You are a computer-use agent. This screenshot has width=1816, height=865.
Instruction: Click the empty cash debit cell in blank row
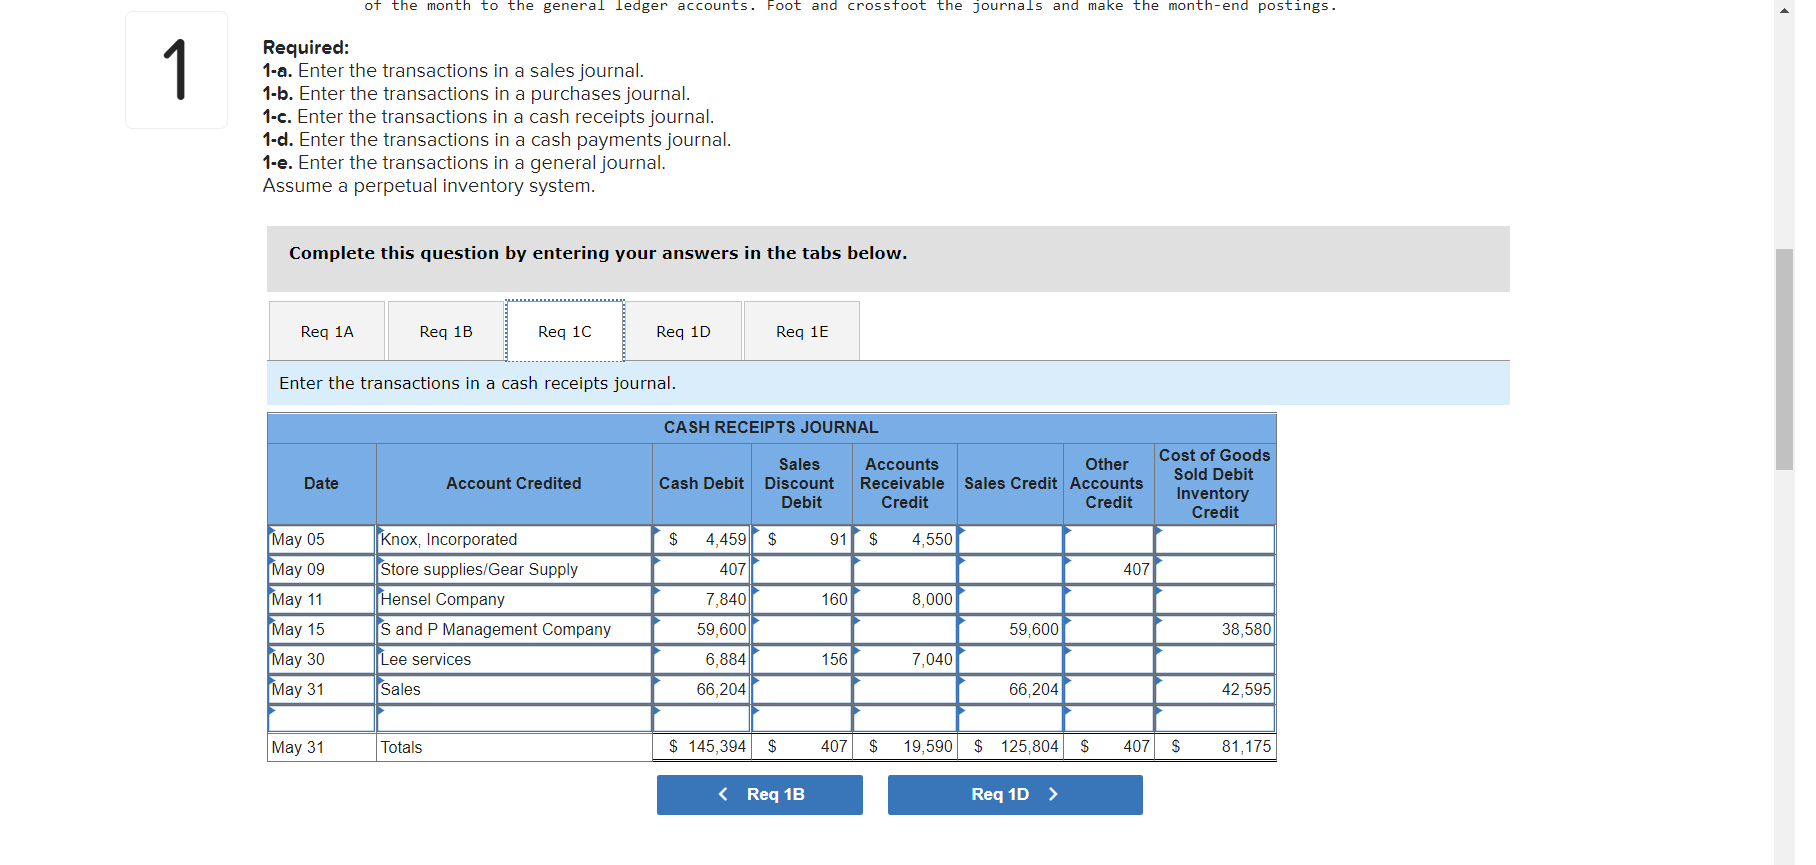pyautogui.click(x=702, y=718)
